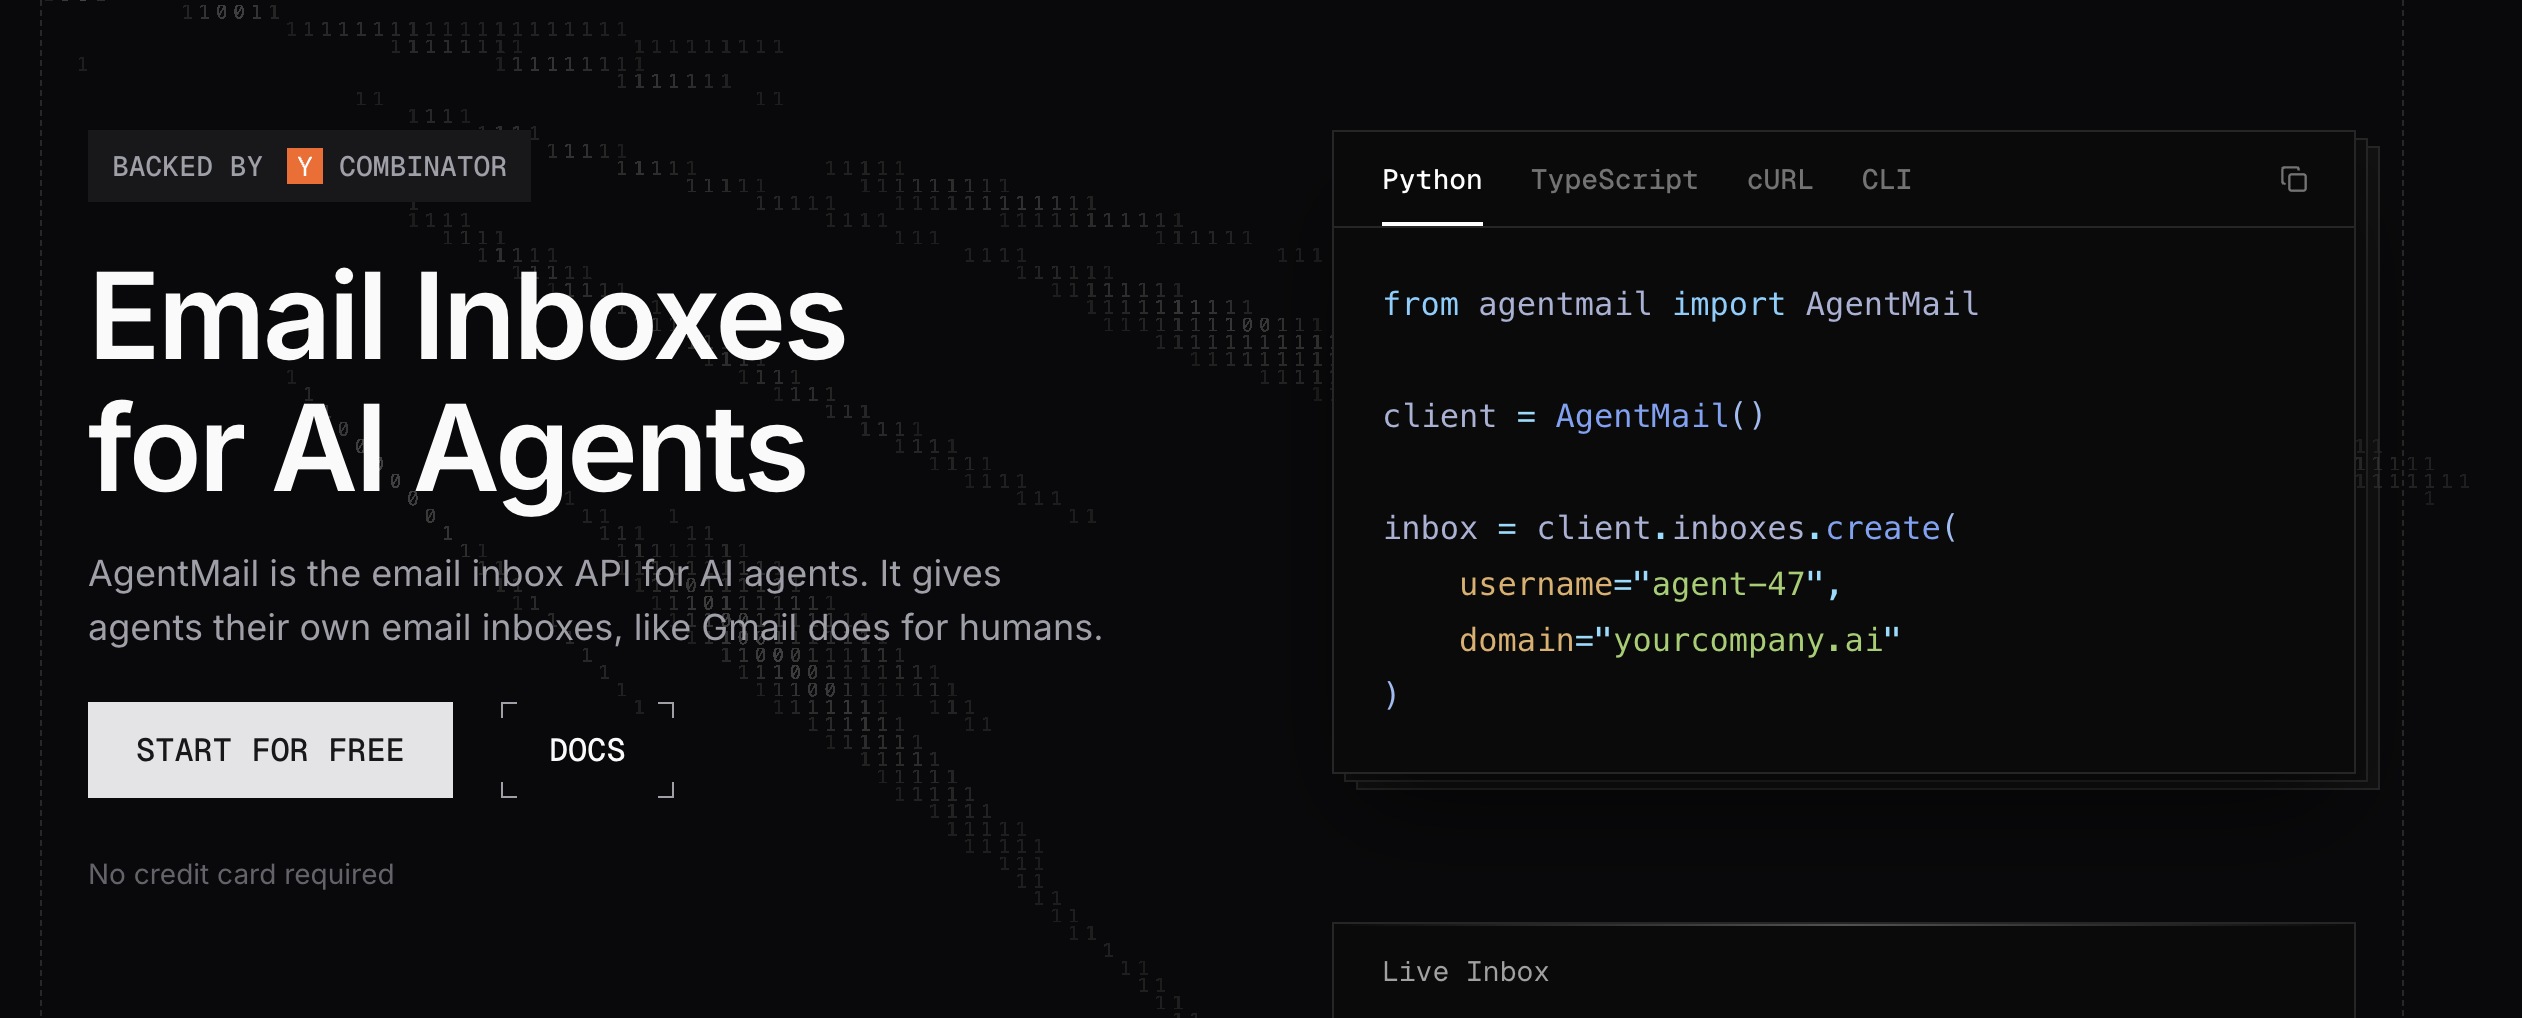Copy the code snippet using the copy icon
This screenshot has height=1018, width=2522.
2293,180
